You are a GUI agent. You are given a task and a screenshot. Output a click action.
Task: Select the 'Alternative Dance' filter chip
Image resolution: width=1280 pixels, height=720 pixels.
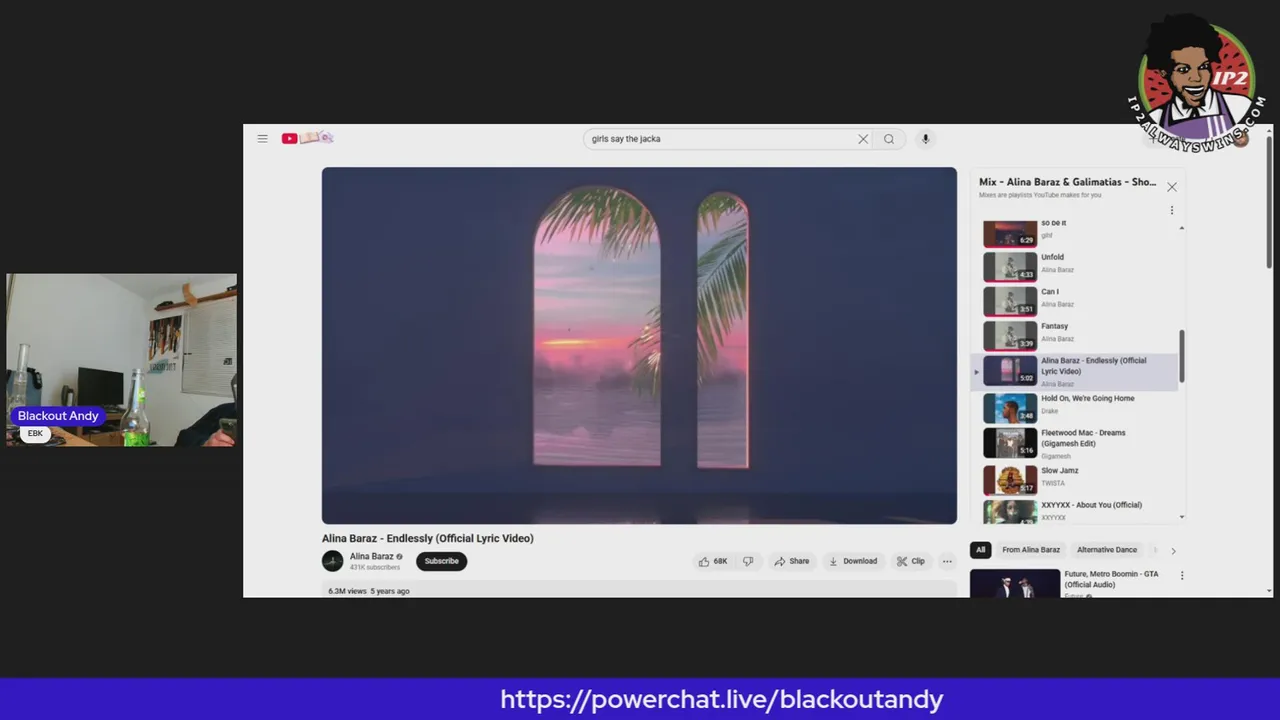click(x=1107, y=550)
